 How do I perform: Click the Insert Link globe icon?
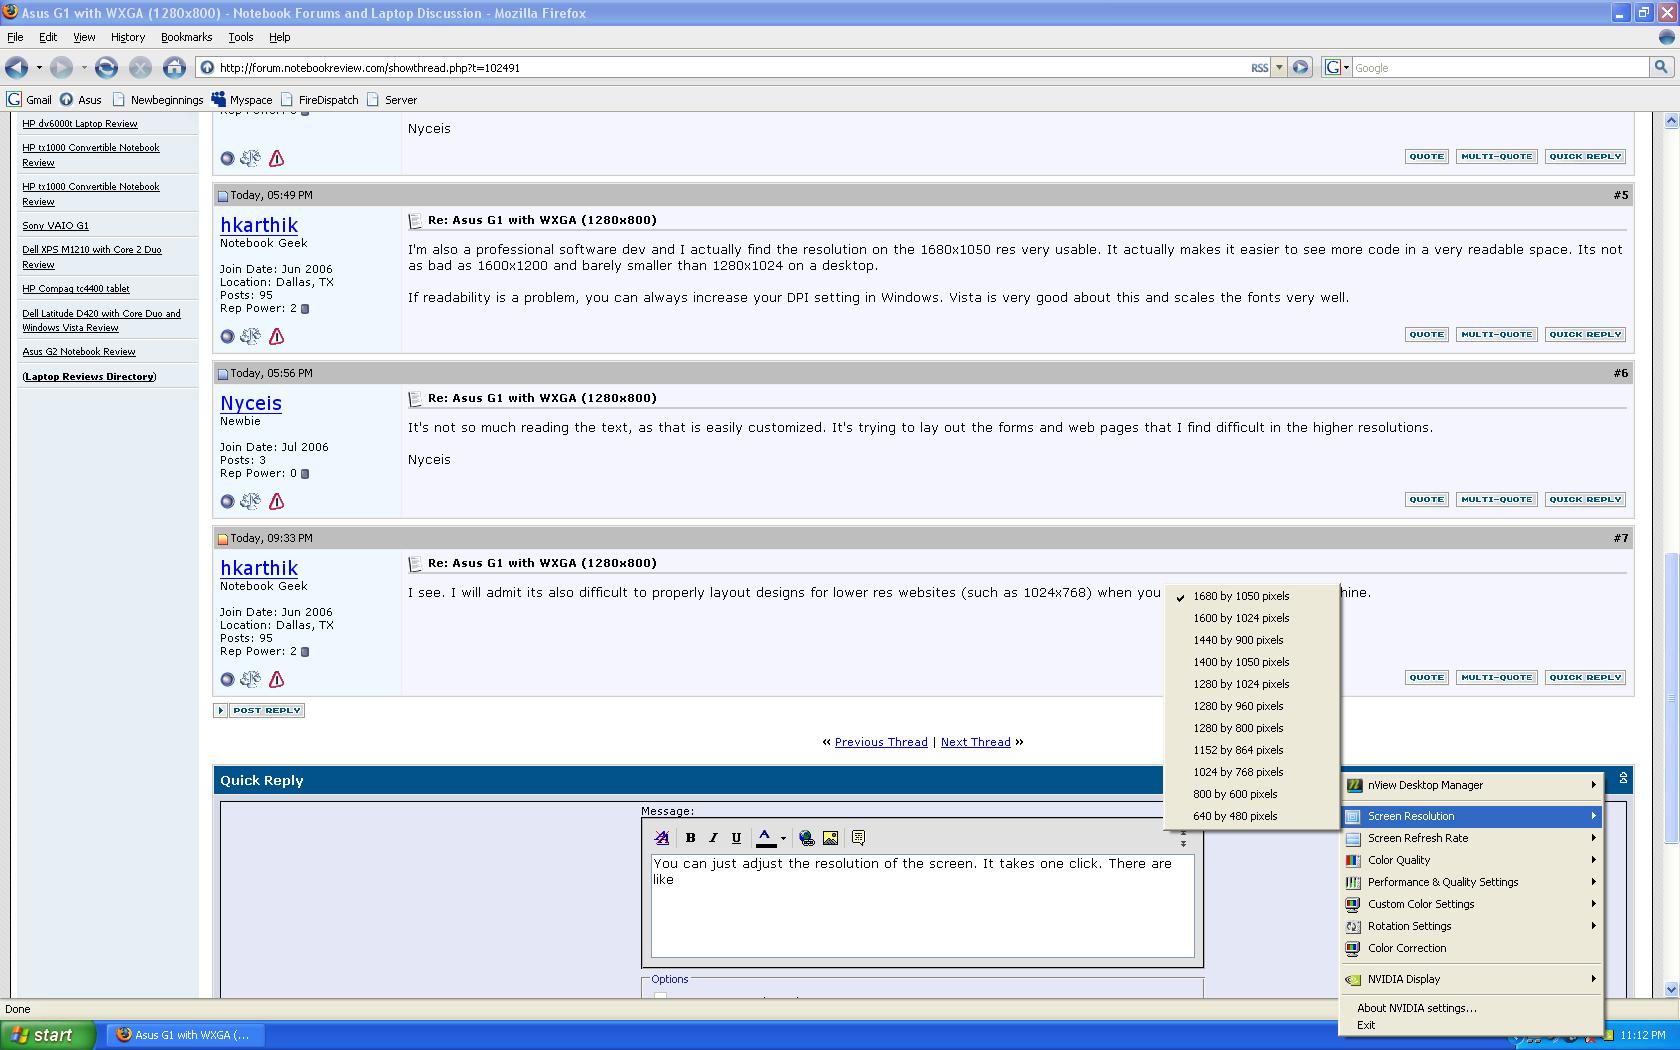click(807, 838)
